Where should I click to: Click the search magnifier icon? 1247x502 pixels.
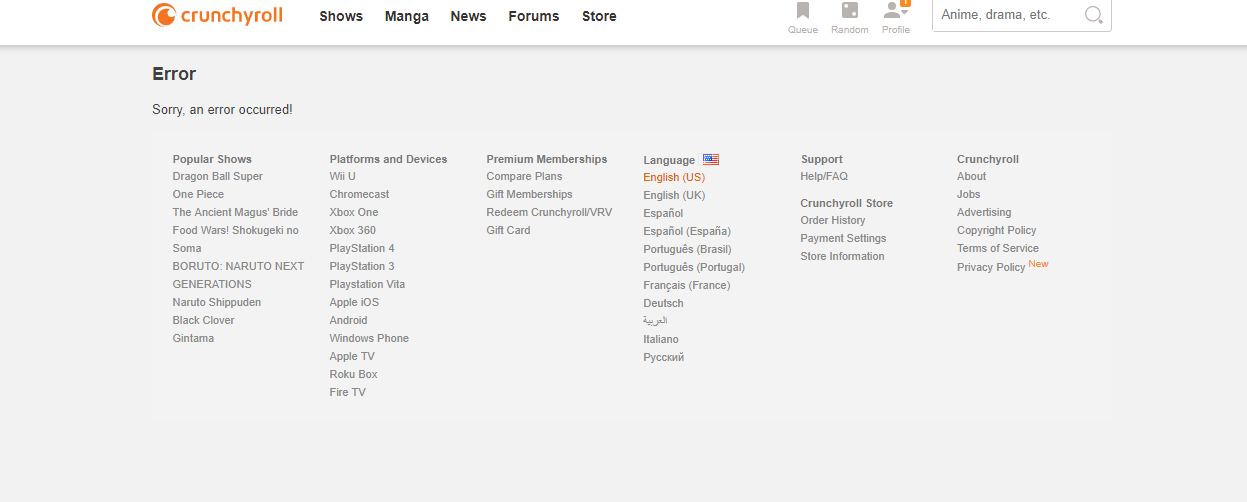(1093, 15)
